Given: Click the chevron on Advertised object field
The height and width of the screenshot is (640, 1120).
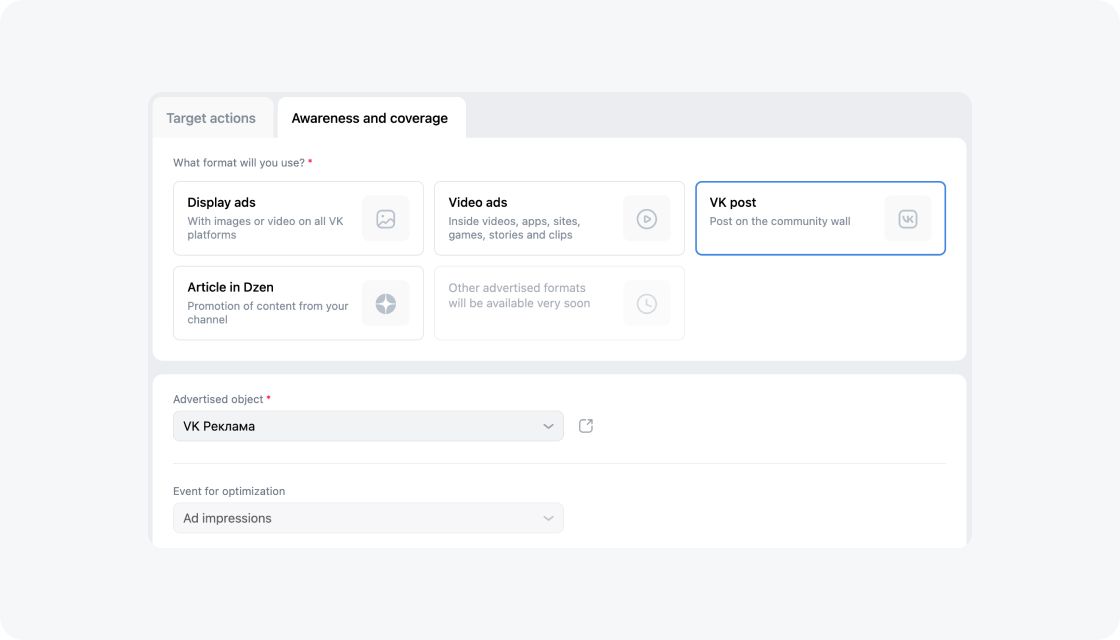Looking at the screenshot, I should [548, 425].
